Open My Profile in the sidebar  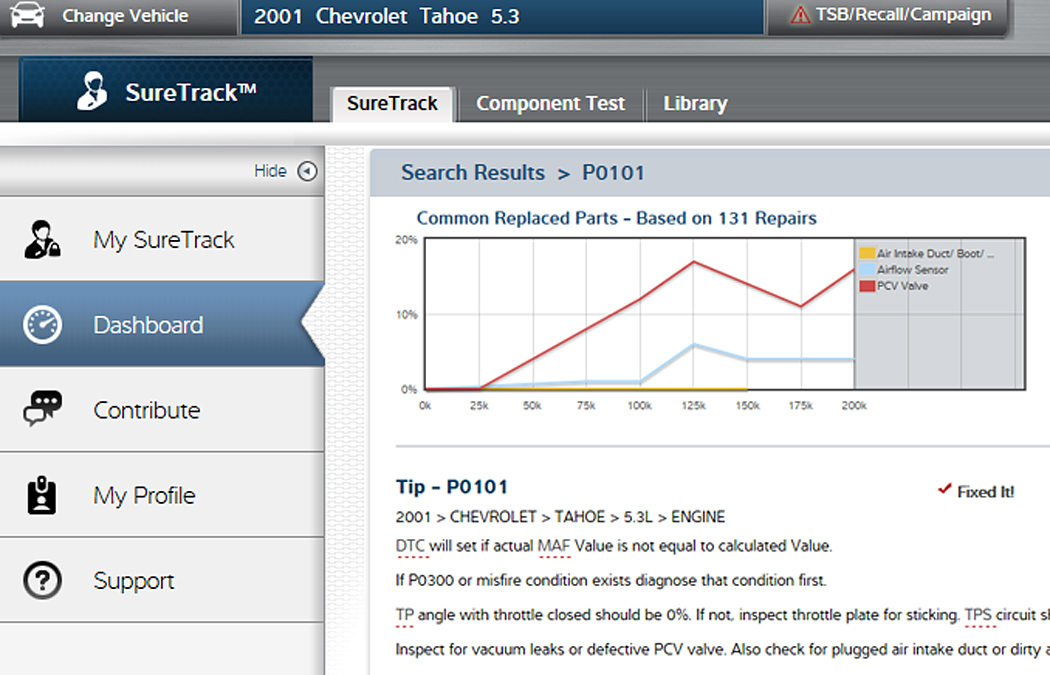162,495
